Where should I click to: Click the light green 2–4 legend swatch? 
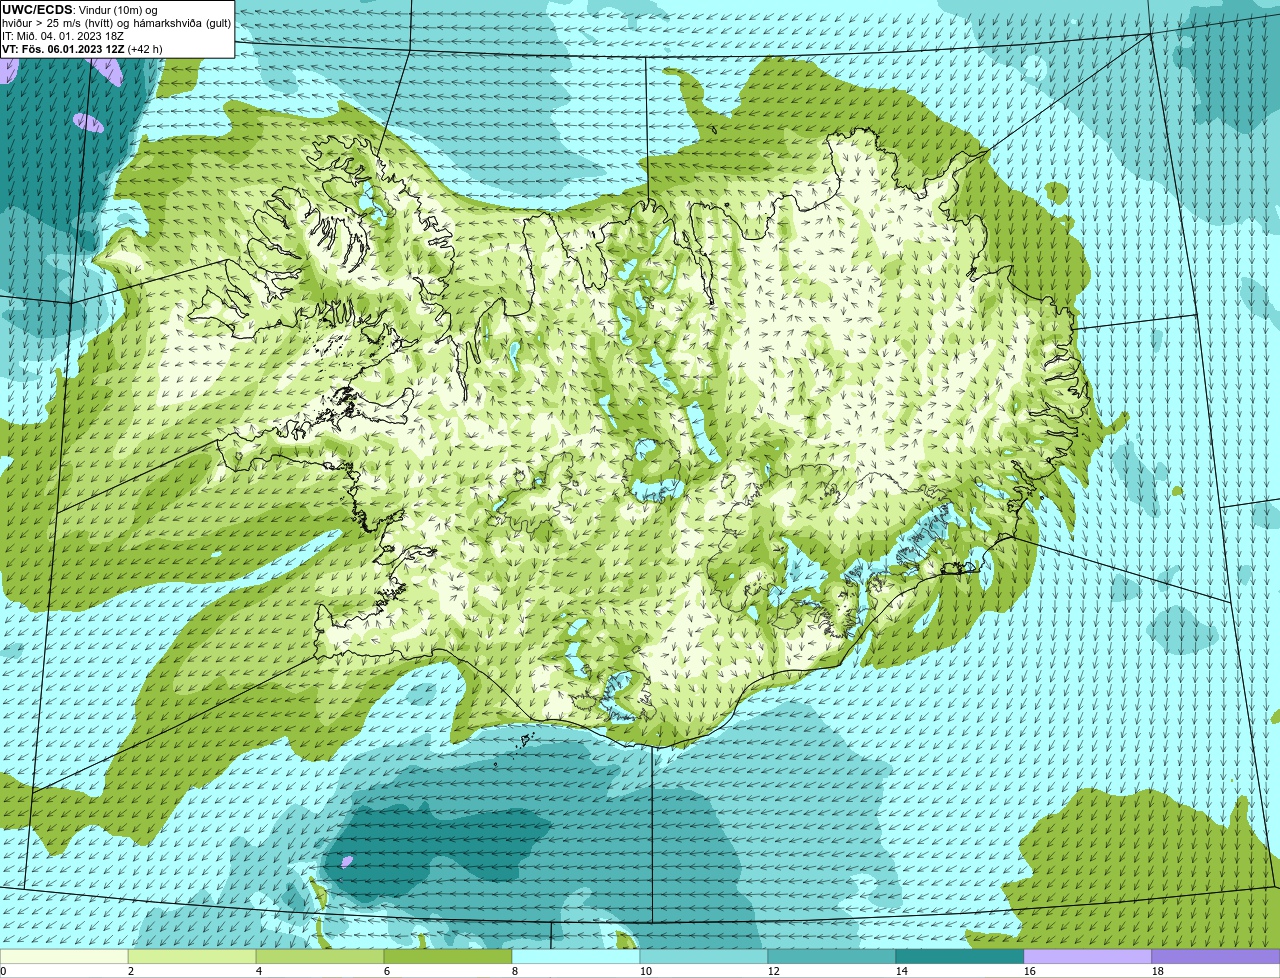coord(192,957)
